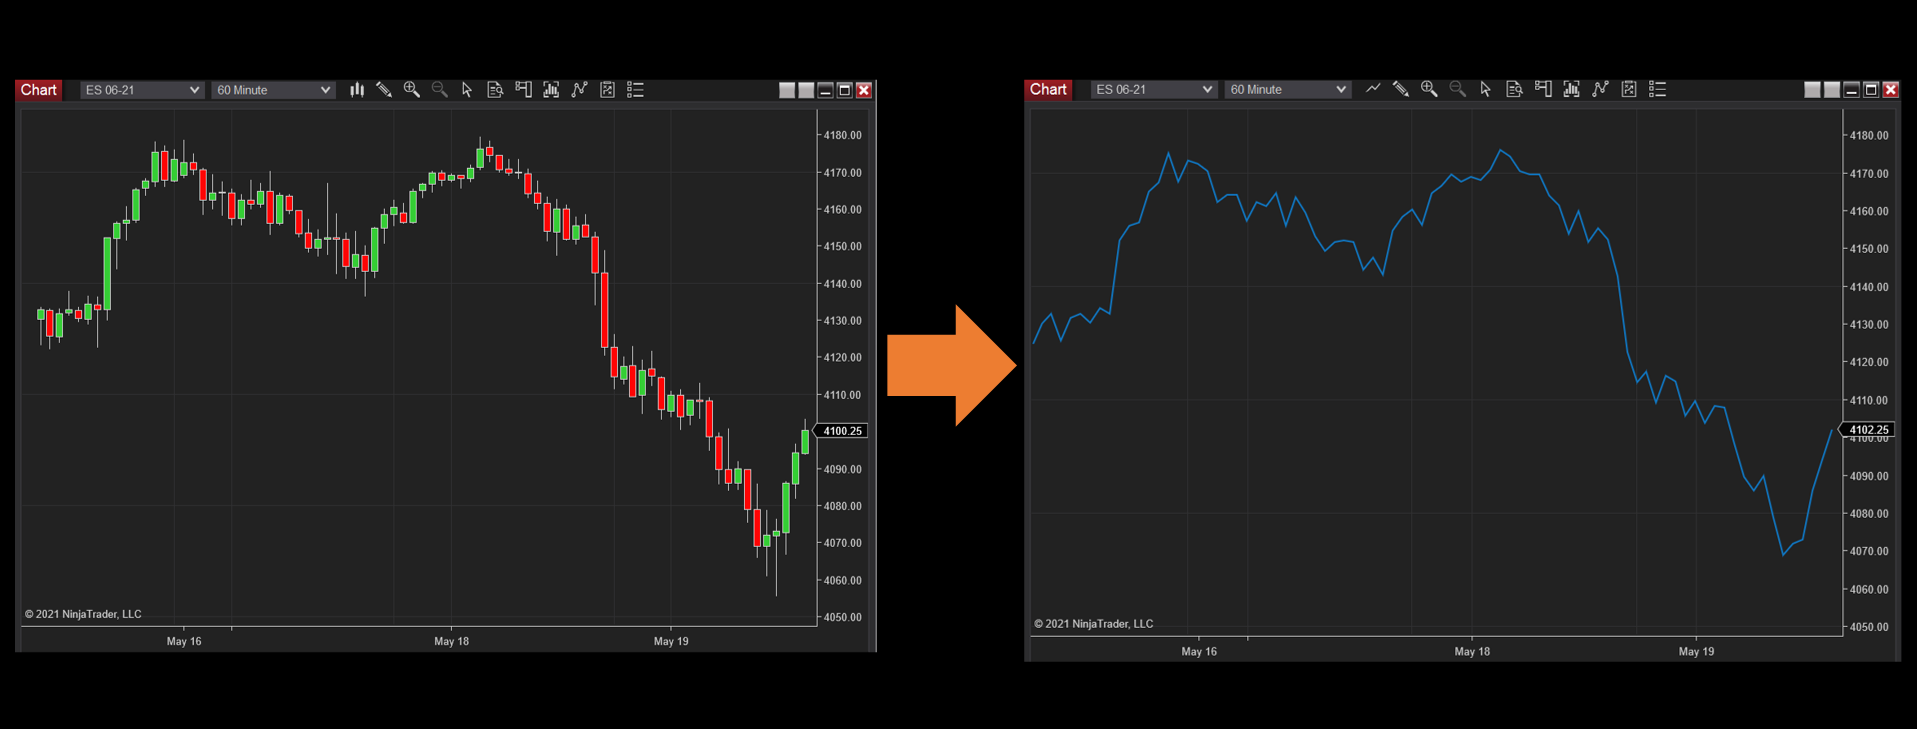Open indicators icon in candlestick chart window
This screenshot has width=1917, height=729.
click(x=579, y=90)
